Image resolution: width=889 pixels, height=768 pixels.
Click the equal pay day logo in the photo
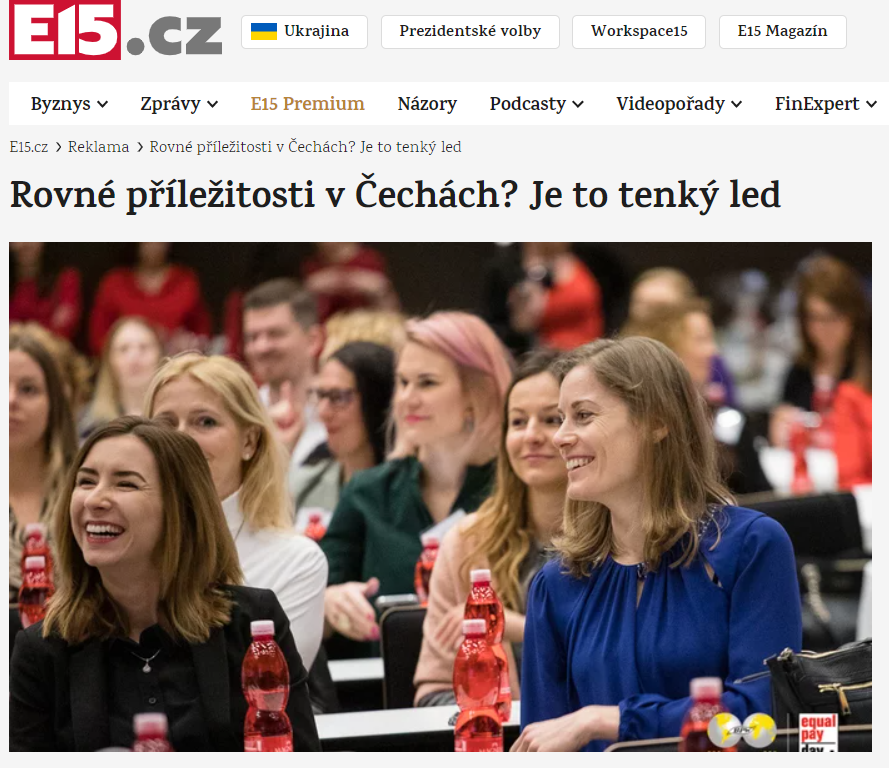pyautogui.click(x=818, y=732)
